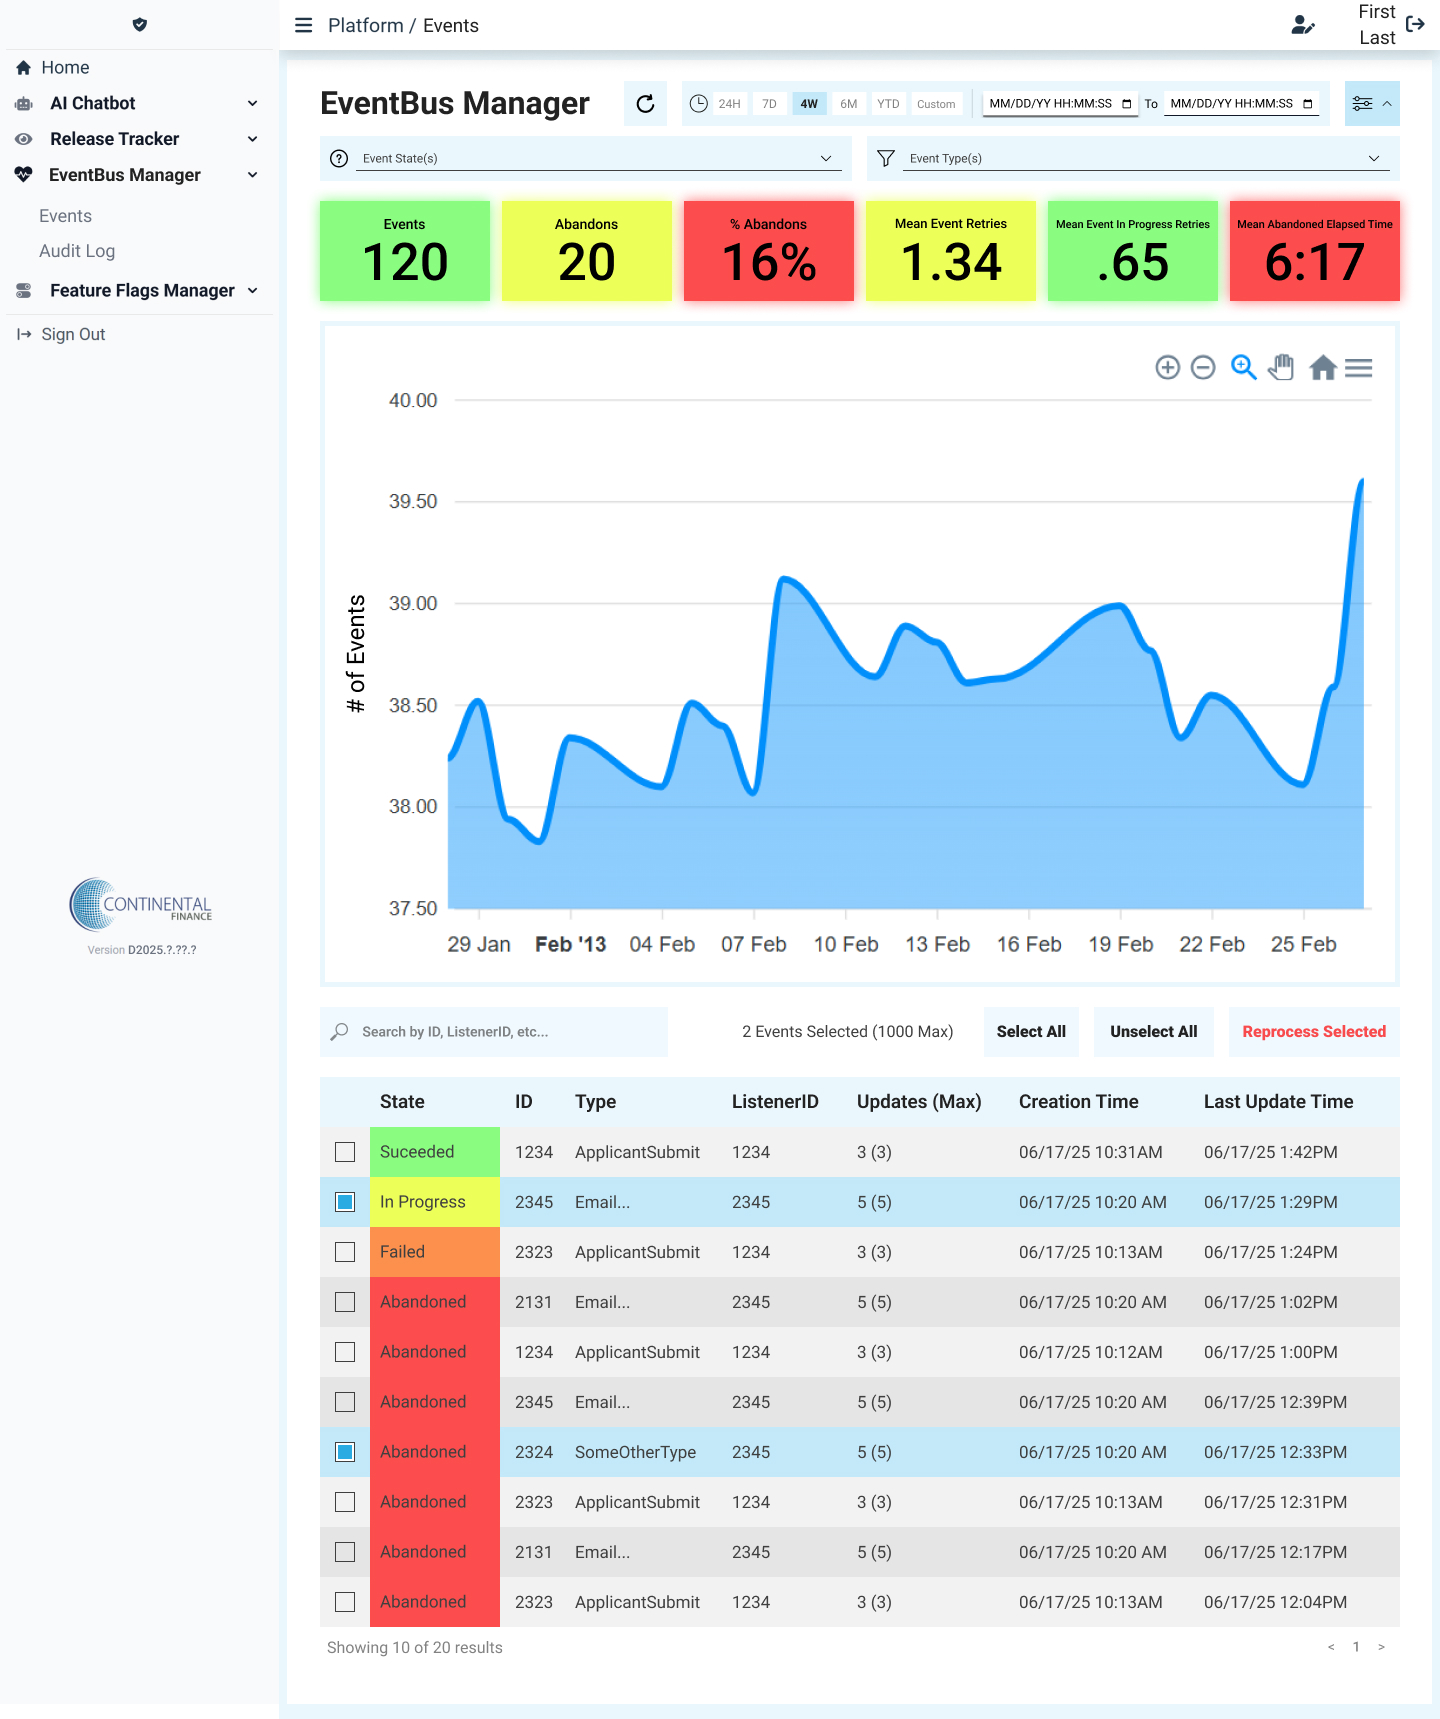Check the Succeeded event row checkbox
Screen dimensions: 1440x1719
345,1152
